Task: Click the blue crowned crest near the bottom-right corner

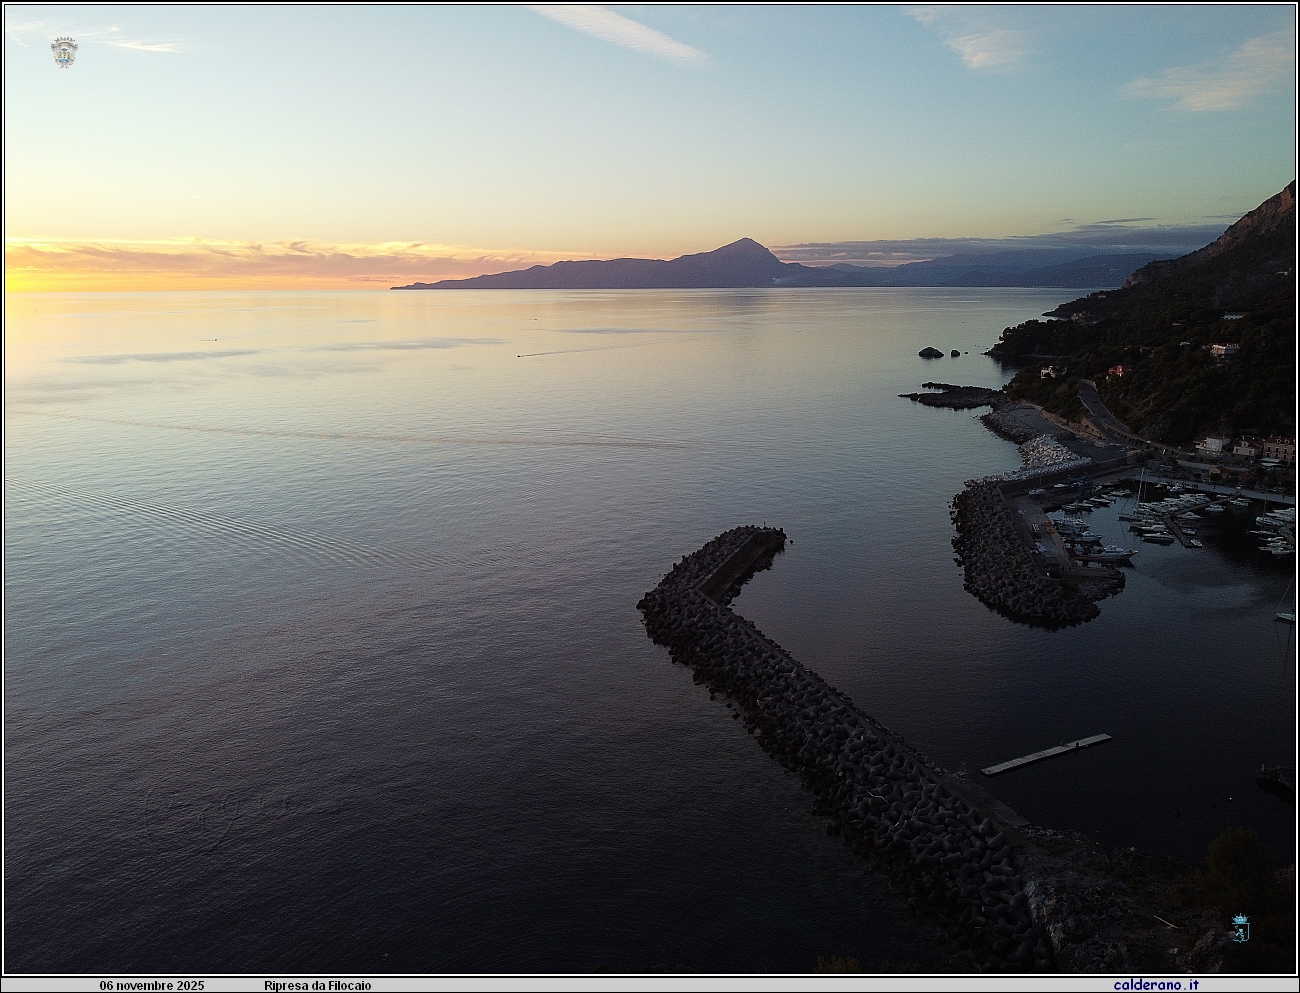Action: coord(1240,927)
